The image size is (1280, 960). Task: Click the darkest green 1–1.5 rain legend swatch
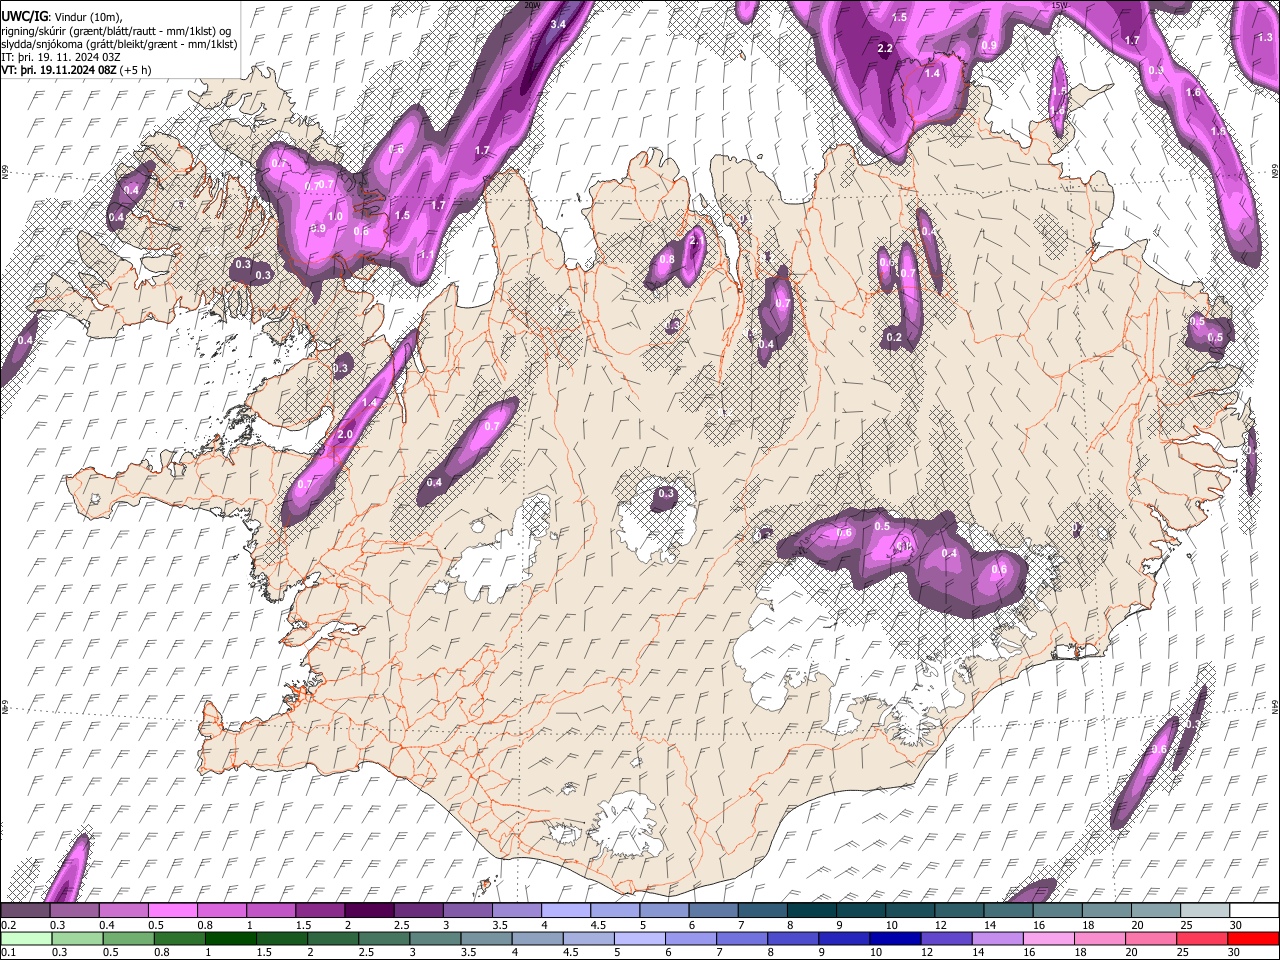click(231, 938)
